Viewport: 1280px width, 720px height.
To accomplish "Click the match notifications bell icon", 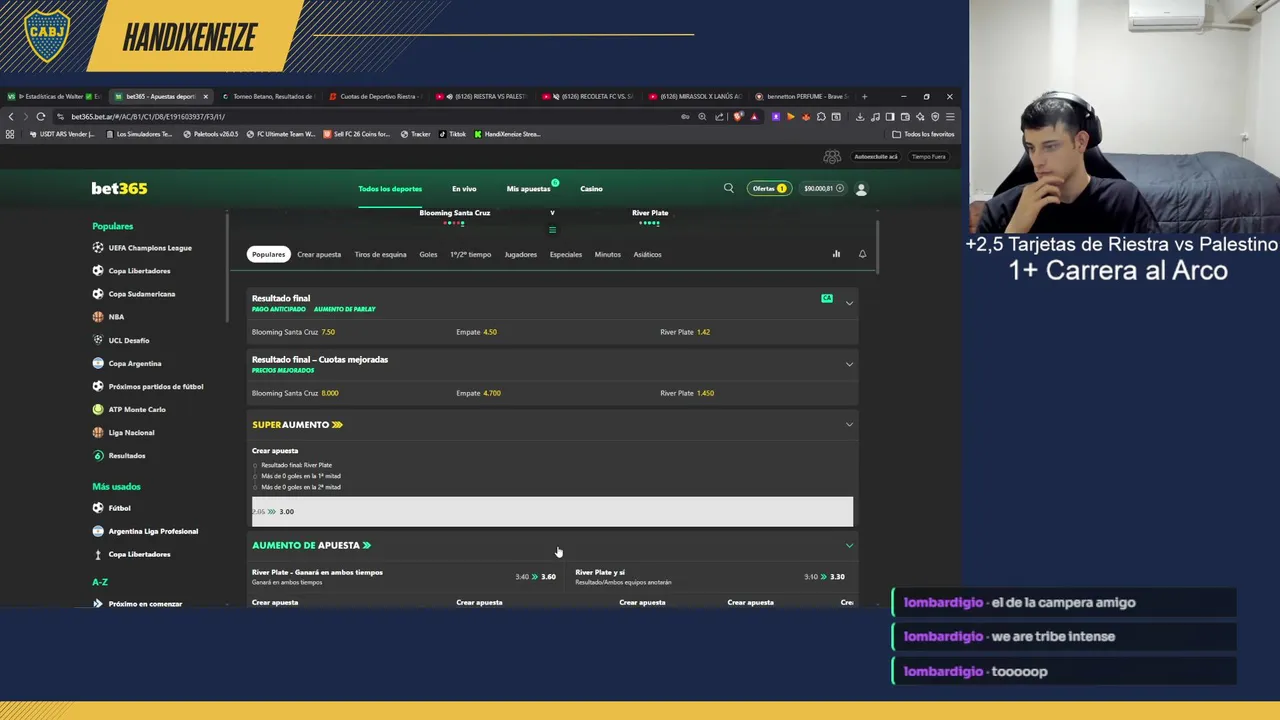I will coord(862,254).
